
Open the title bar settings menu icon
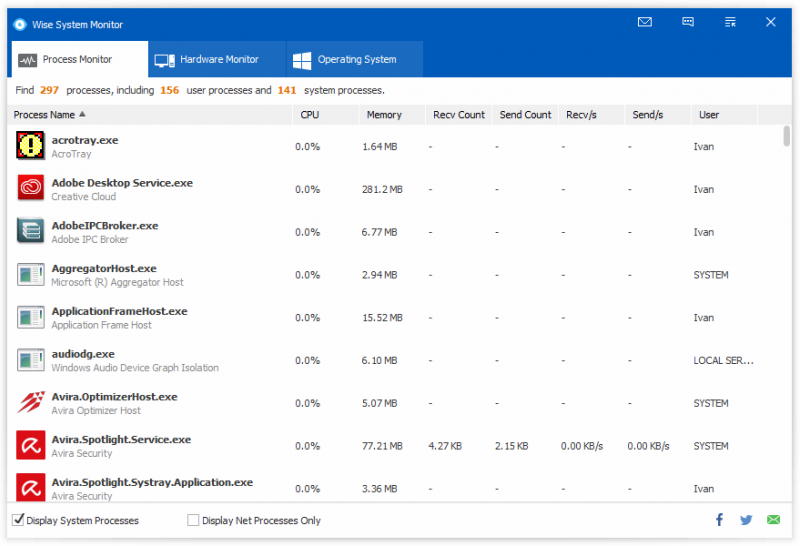click(x=730, y=22)
